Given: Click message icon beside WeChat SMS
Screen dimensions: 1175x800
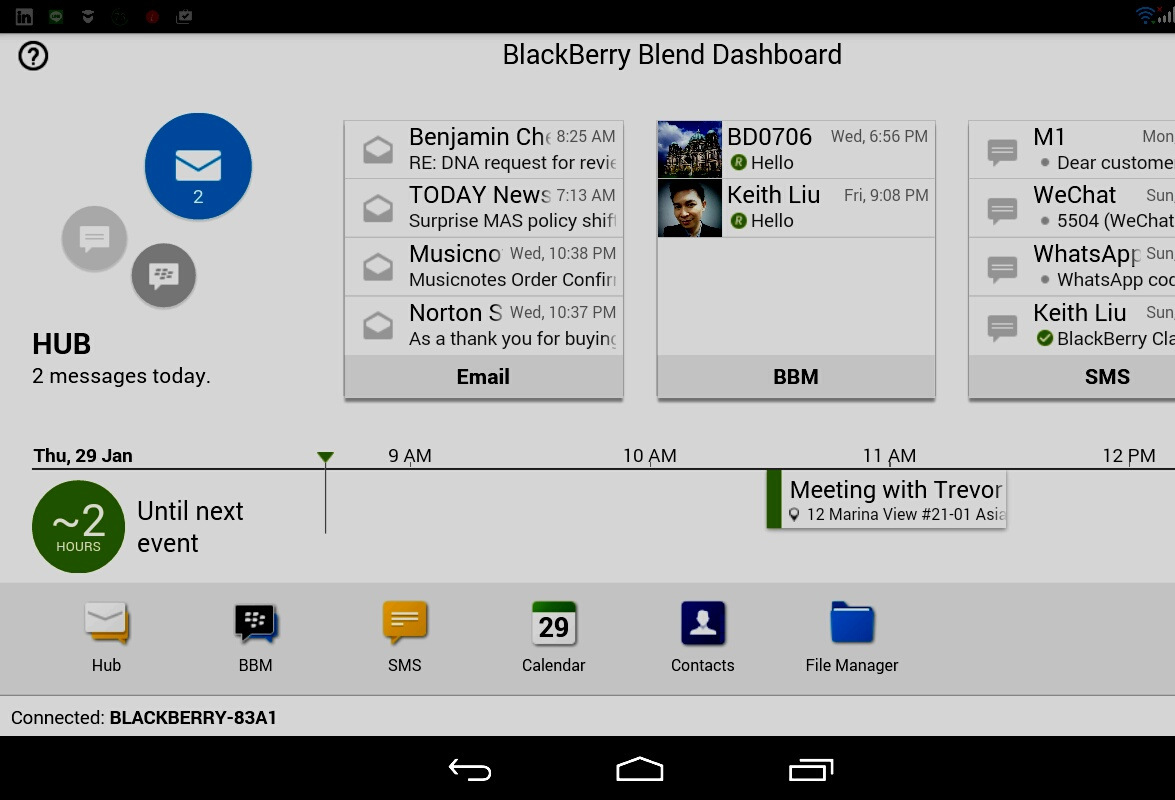Looking at the screenshot, I should [1002, 210].
